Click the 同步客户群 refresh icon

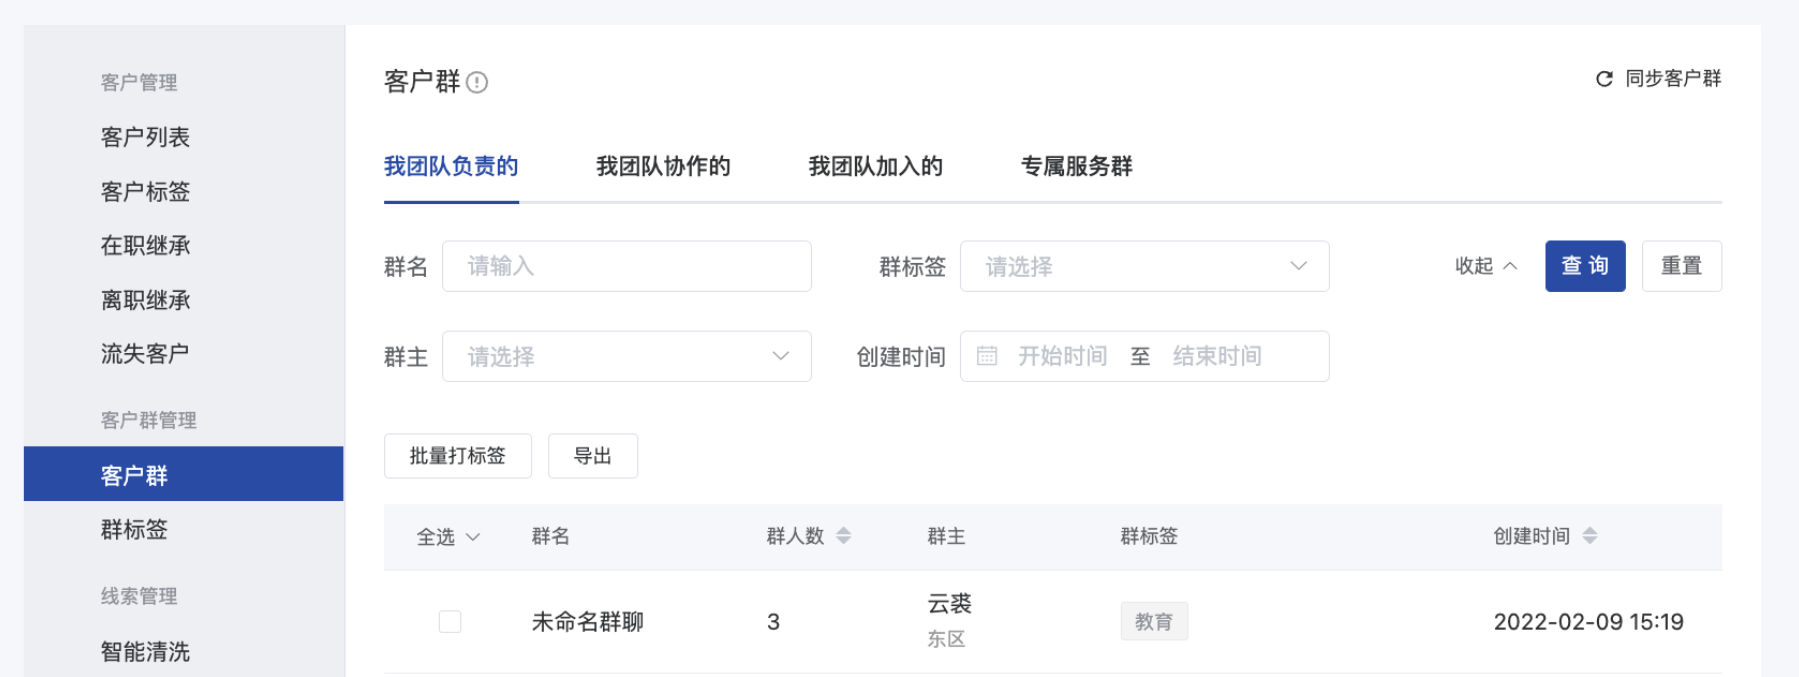[1604, 79]
